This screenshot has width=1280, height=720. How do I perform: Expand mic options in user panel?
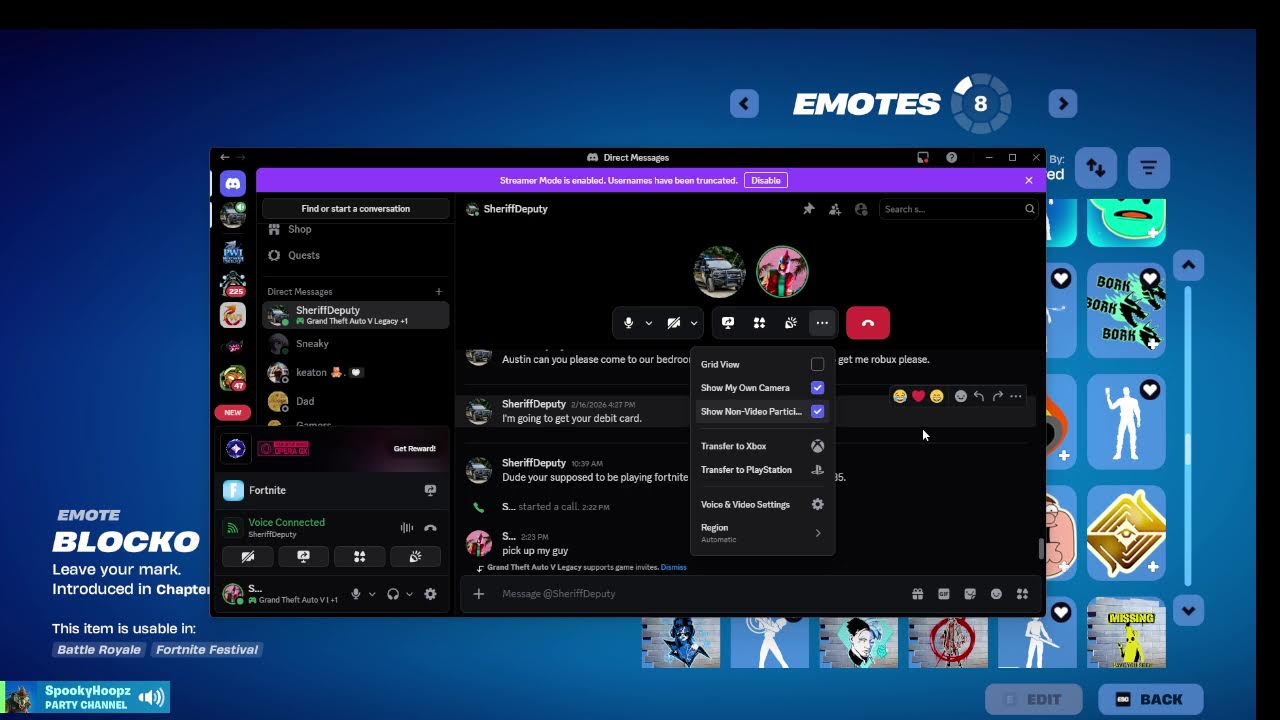tap(372, 594)
